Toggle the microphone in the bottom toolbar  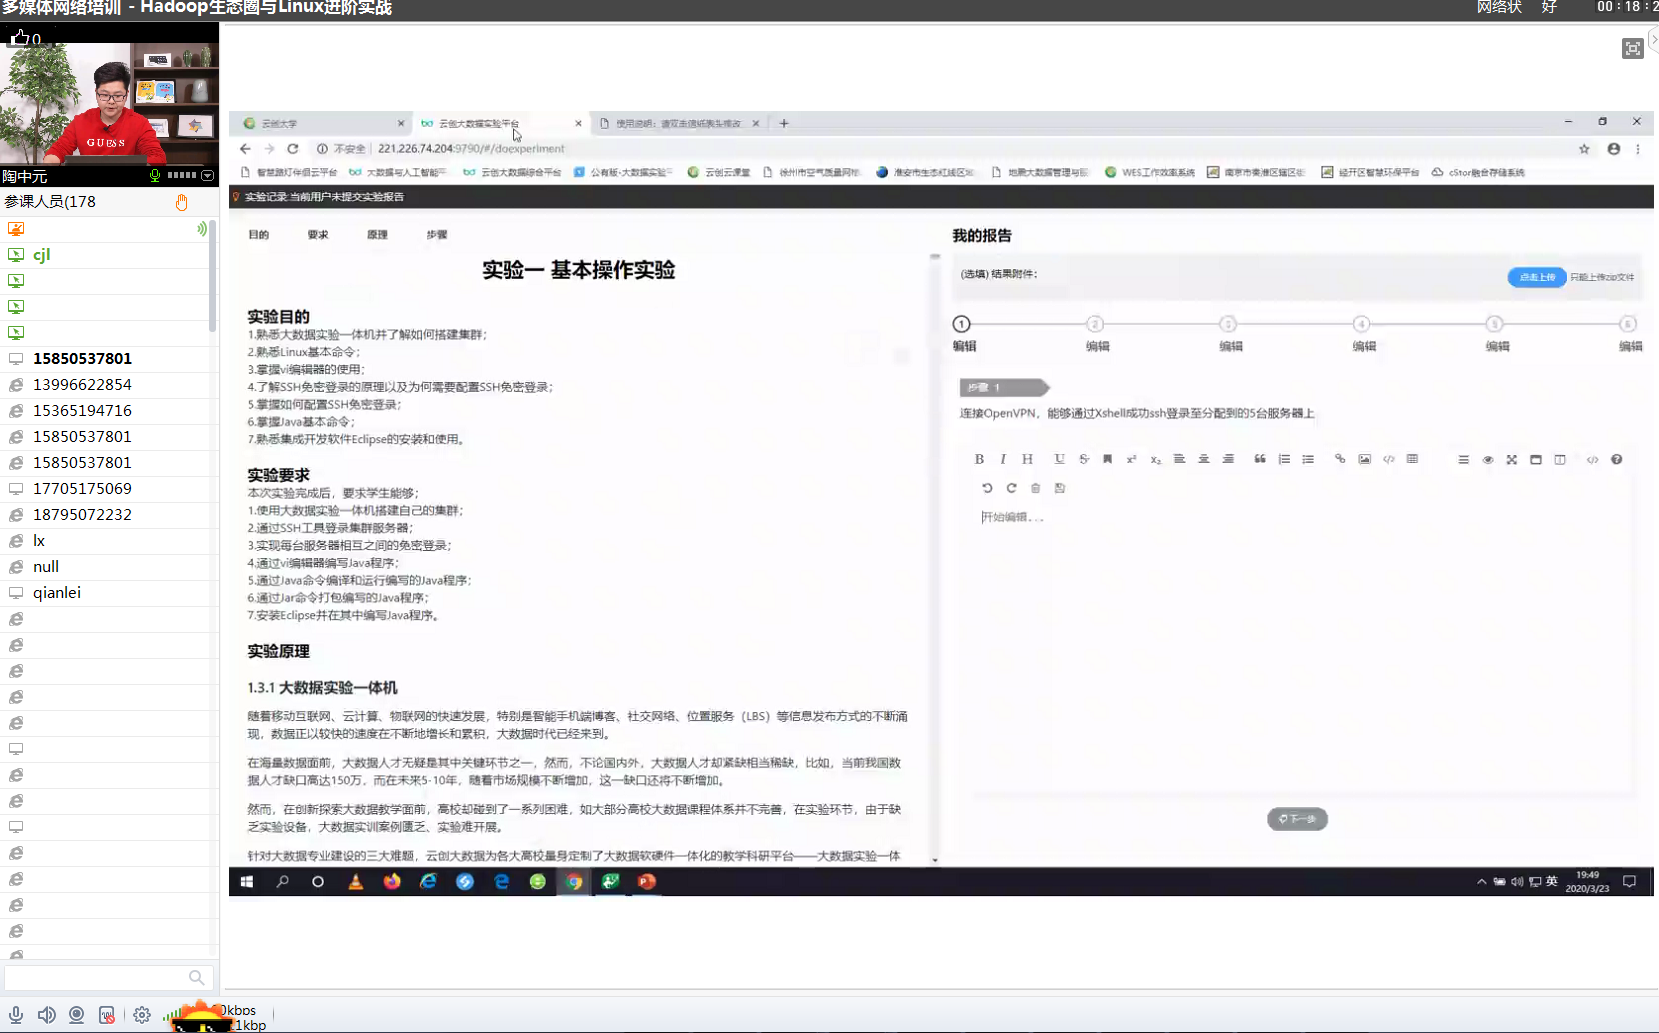16,1015
